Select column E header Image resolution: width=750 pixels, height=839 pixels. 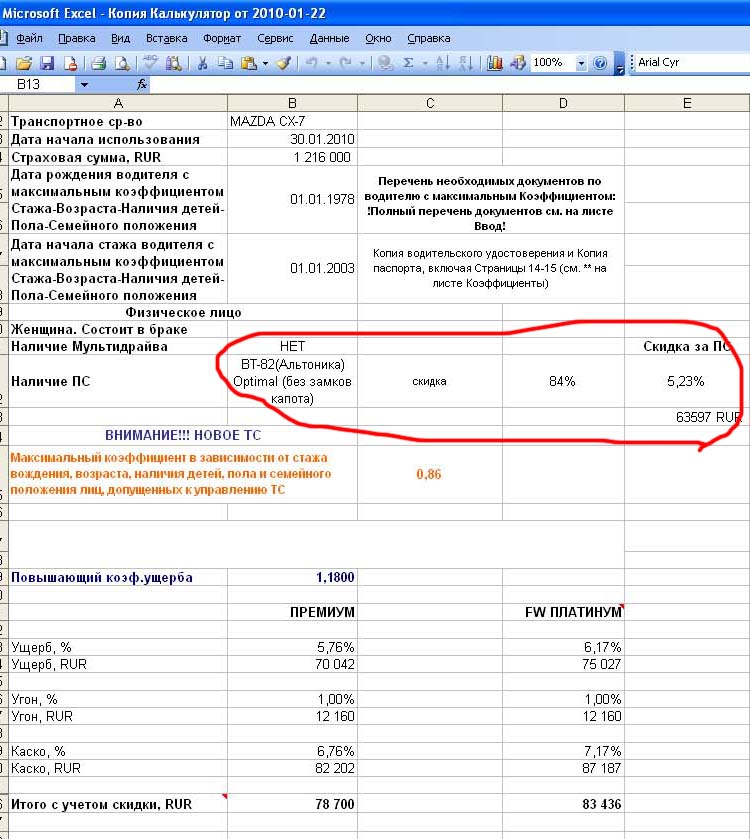pyautogui.click(x=687, y=103)
